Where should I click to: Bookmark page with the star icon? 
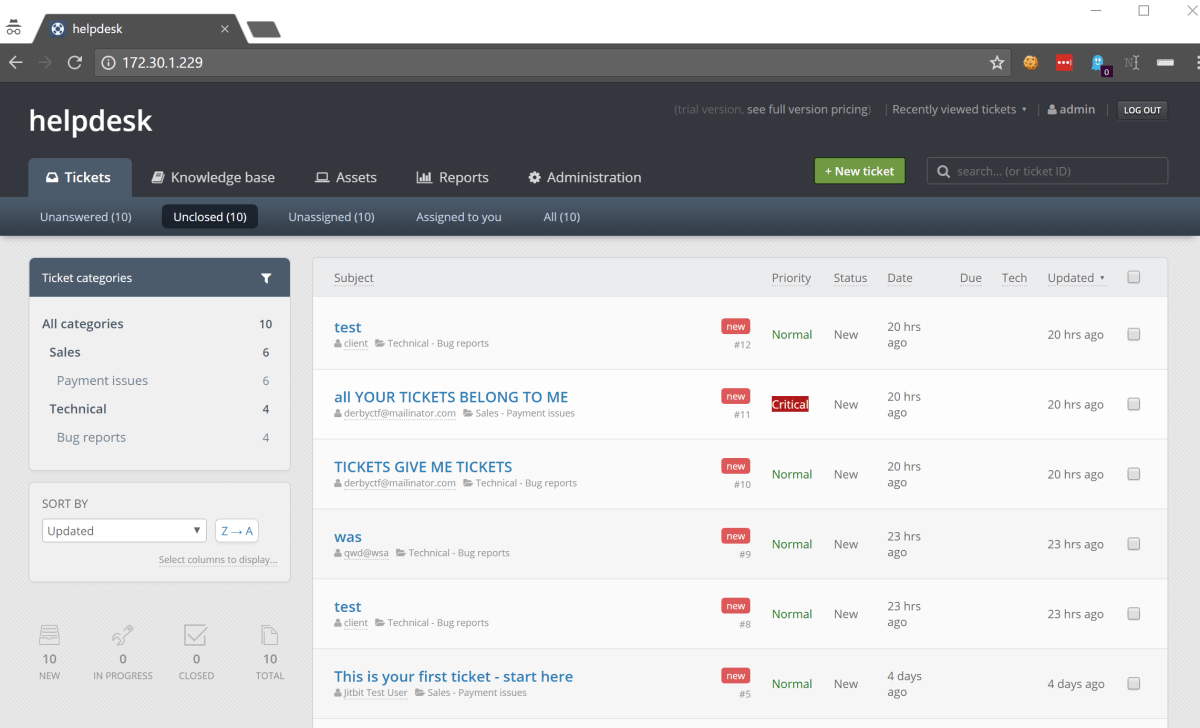(x=997, y=62)
